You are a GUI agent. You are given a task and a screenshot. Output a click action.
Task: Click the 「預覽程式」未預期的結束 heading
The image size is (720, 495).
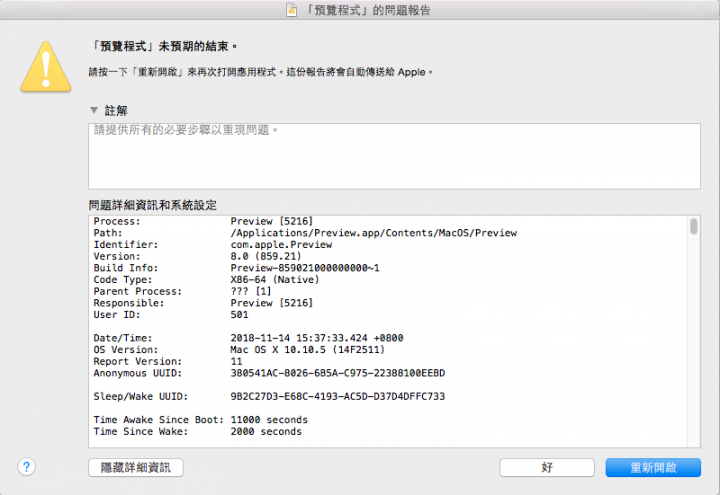point(164,46)
